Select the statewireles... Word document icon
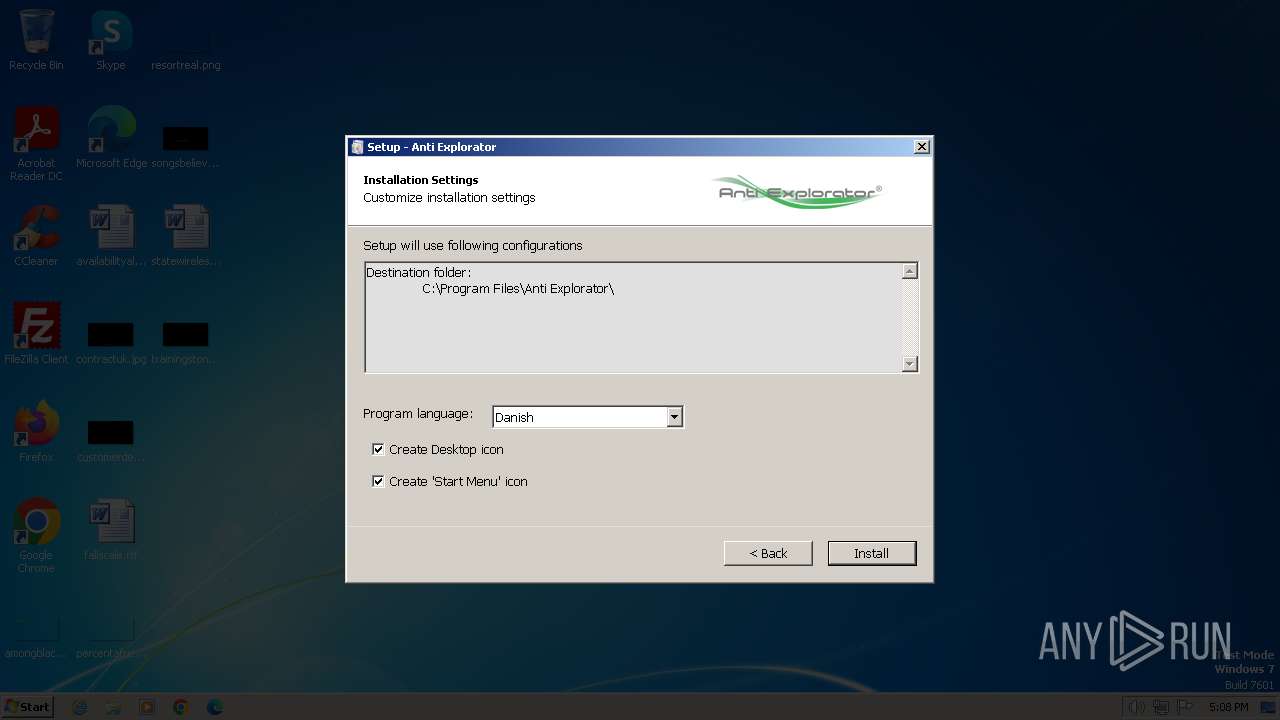The height and width of the screenshot is (720, 1280). (186, 236)
